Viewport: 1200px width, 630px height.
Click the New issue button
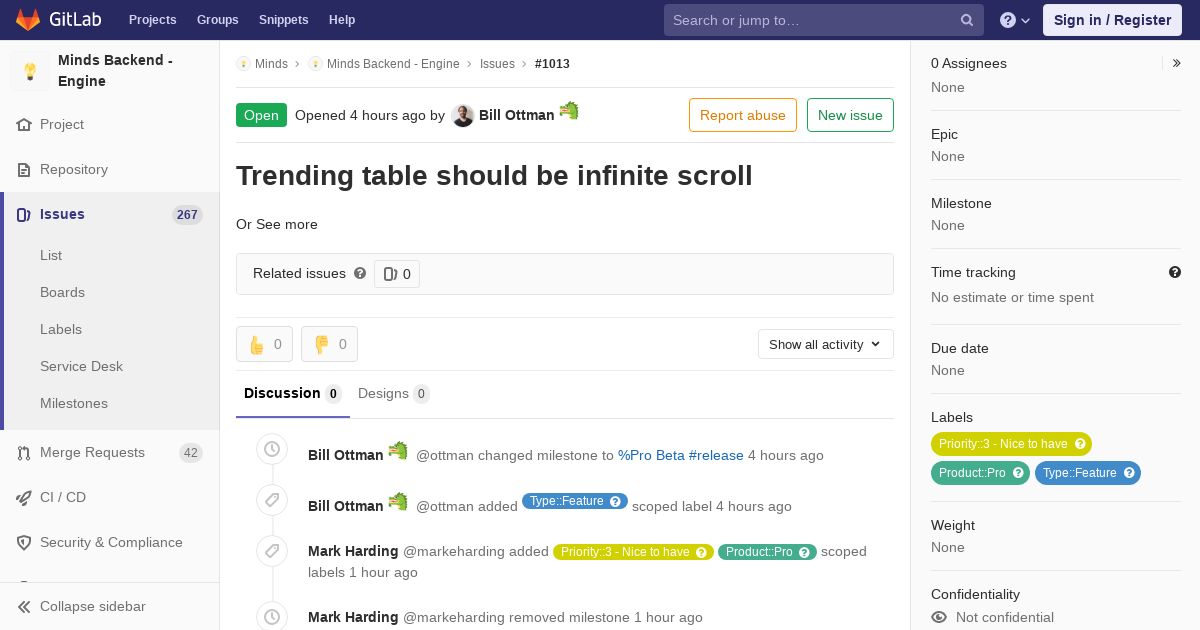click(x=850, y=115)
